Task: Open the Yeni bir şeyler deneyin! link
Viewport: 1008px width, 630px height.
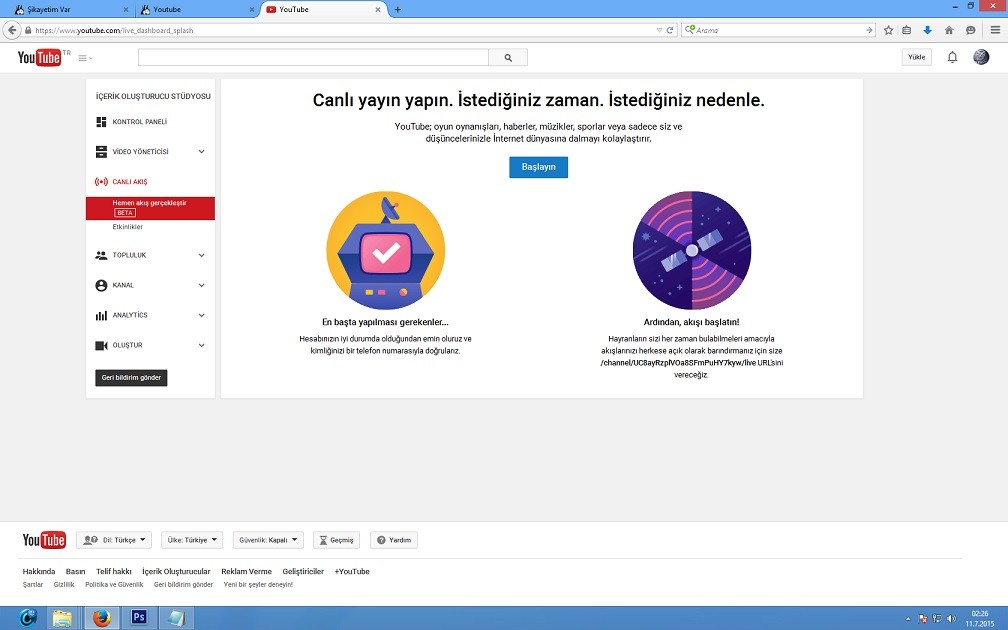Action: [x=258, y=585]
